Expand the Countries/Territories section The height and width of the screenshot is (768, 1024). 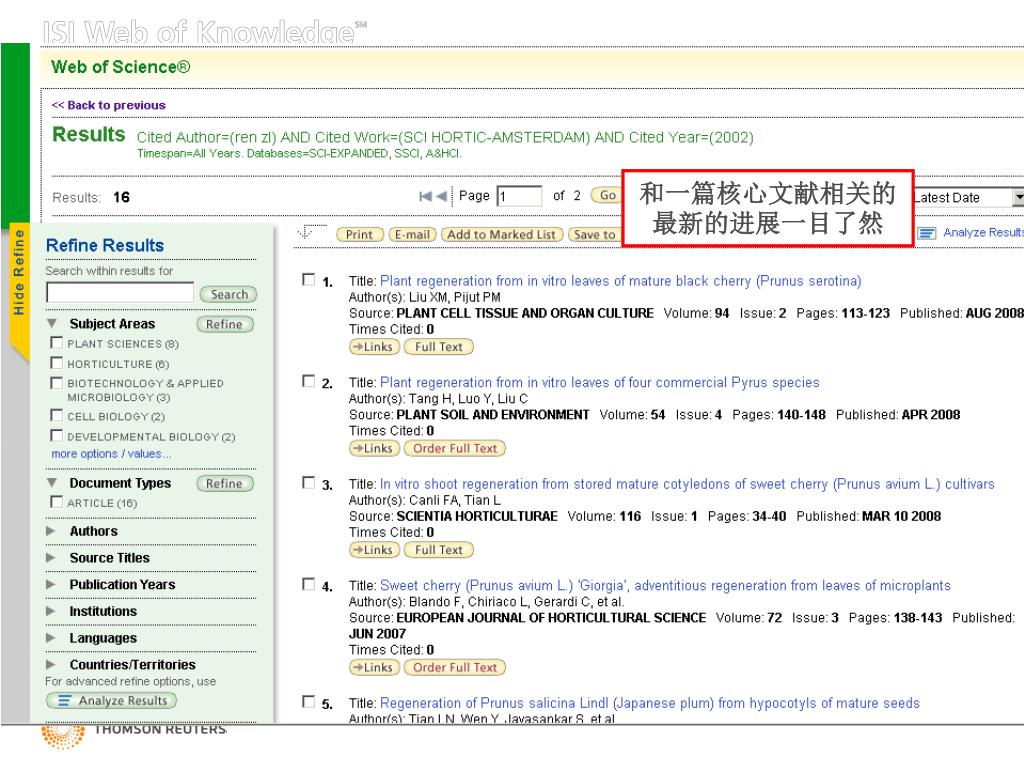(x=51, y=665)
